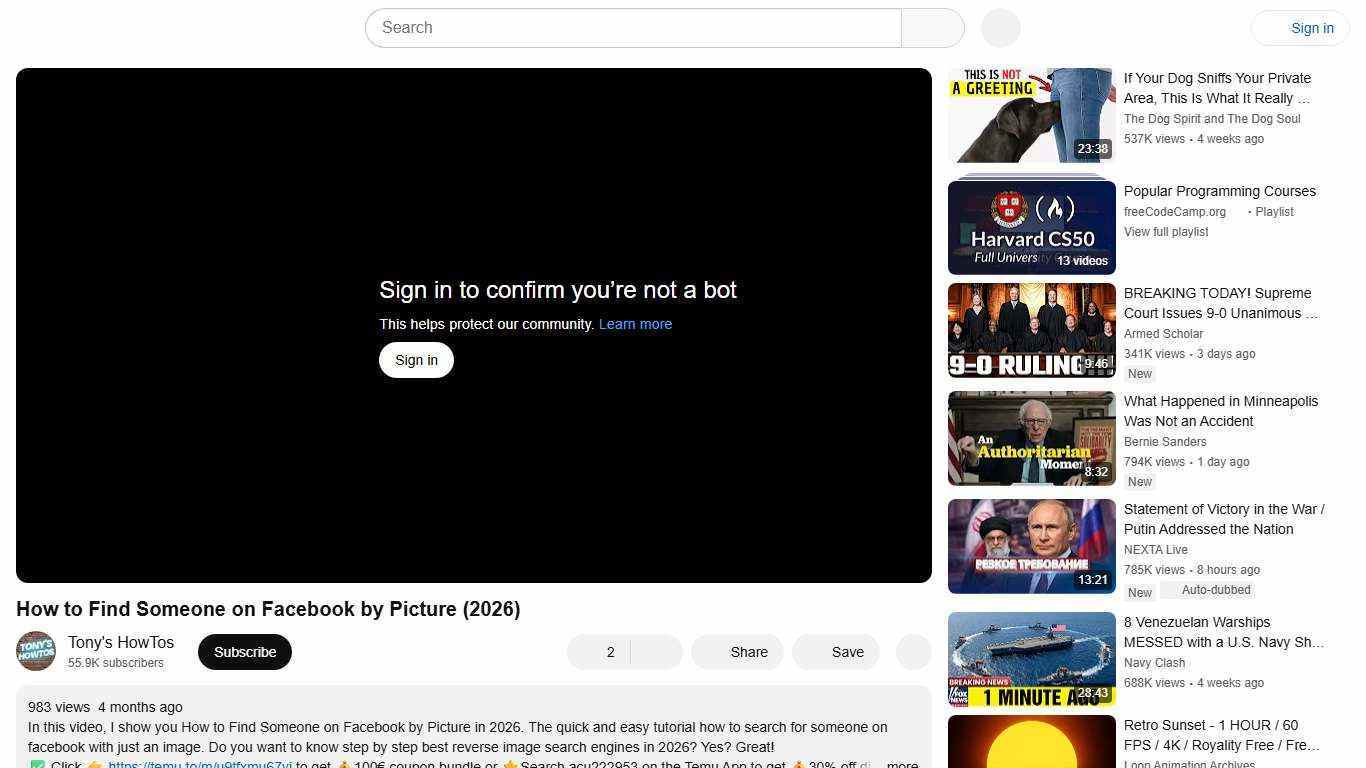Image resolution: width=1366 pixels, height=768 pixels.
Task: Click the Auto-dubbed chip on NEXTA Live video
Action: point(1214,590)
